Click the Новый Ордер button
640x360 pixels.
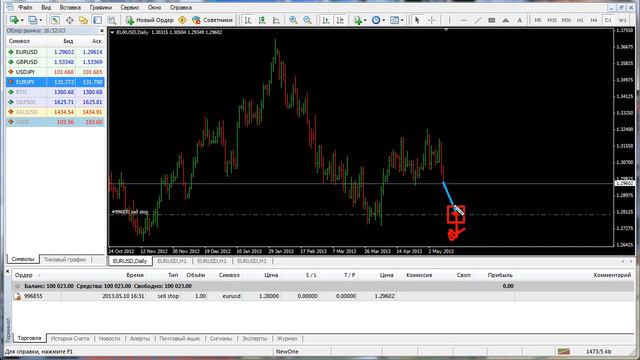click(x=149, y=20)
